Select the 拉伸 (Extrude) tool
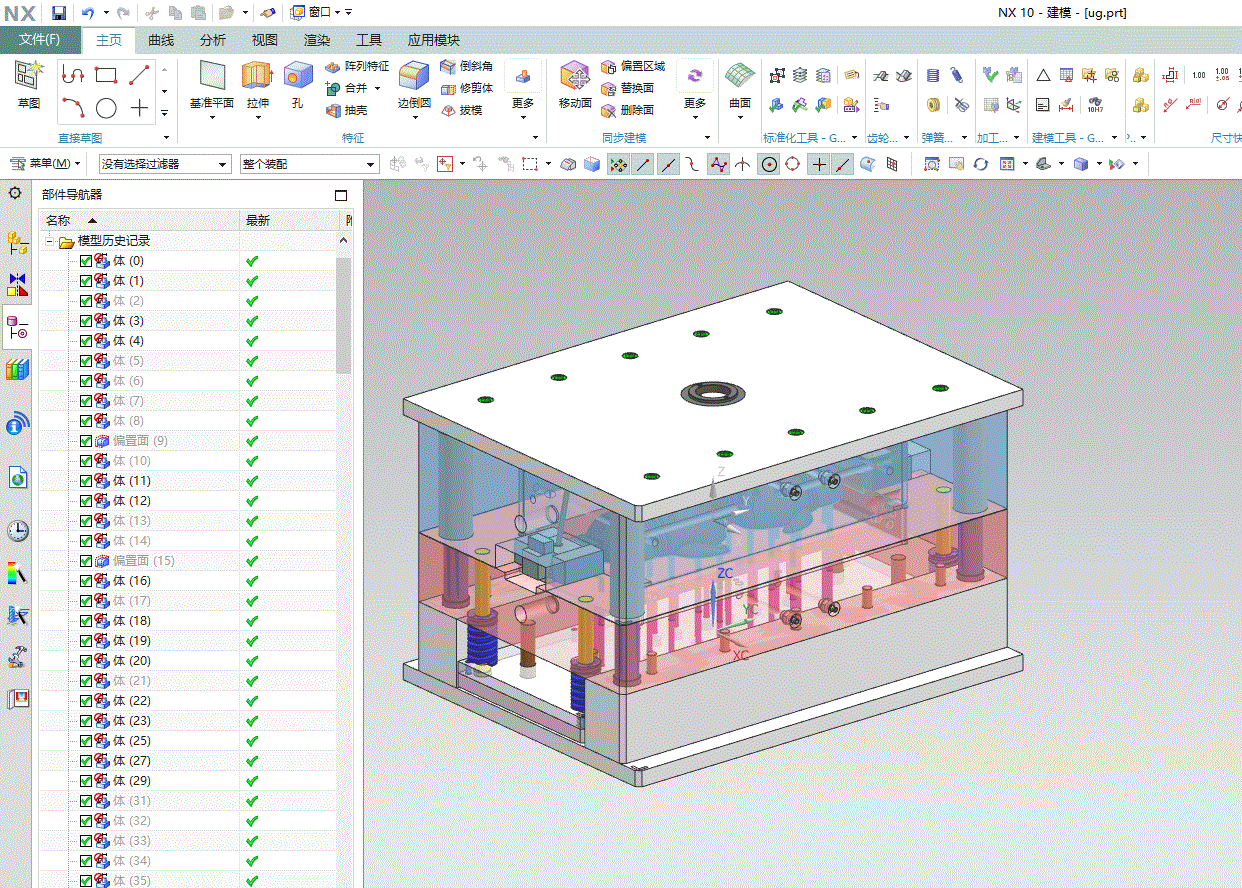 tap(257, 76)
